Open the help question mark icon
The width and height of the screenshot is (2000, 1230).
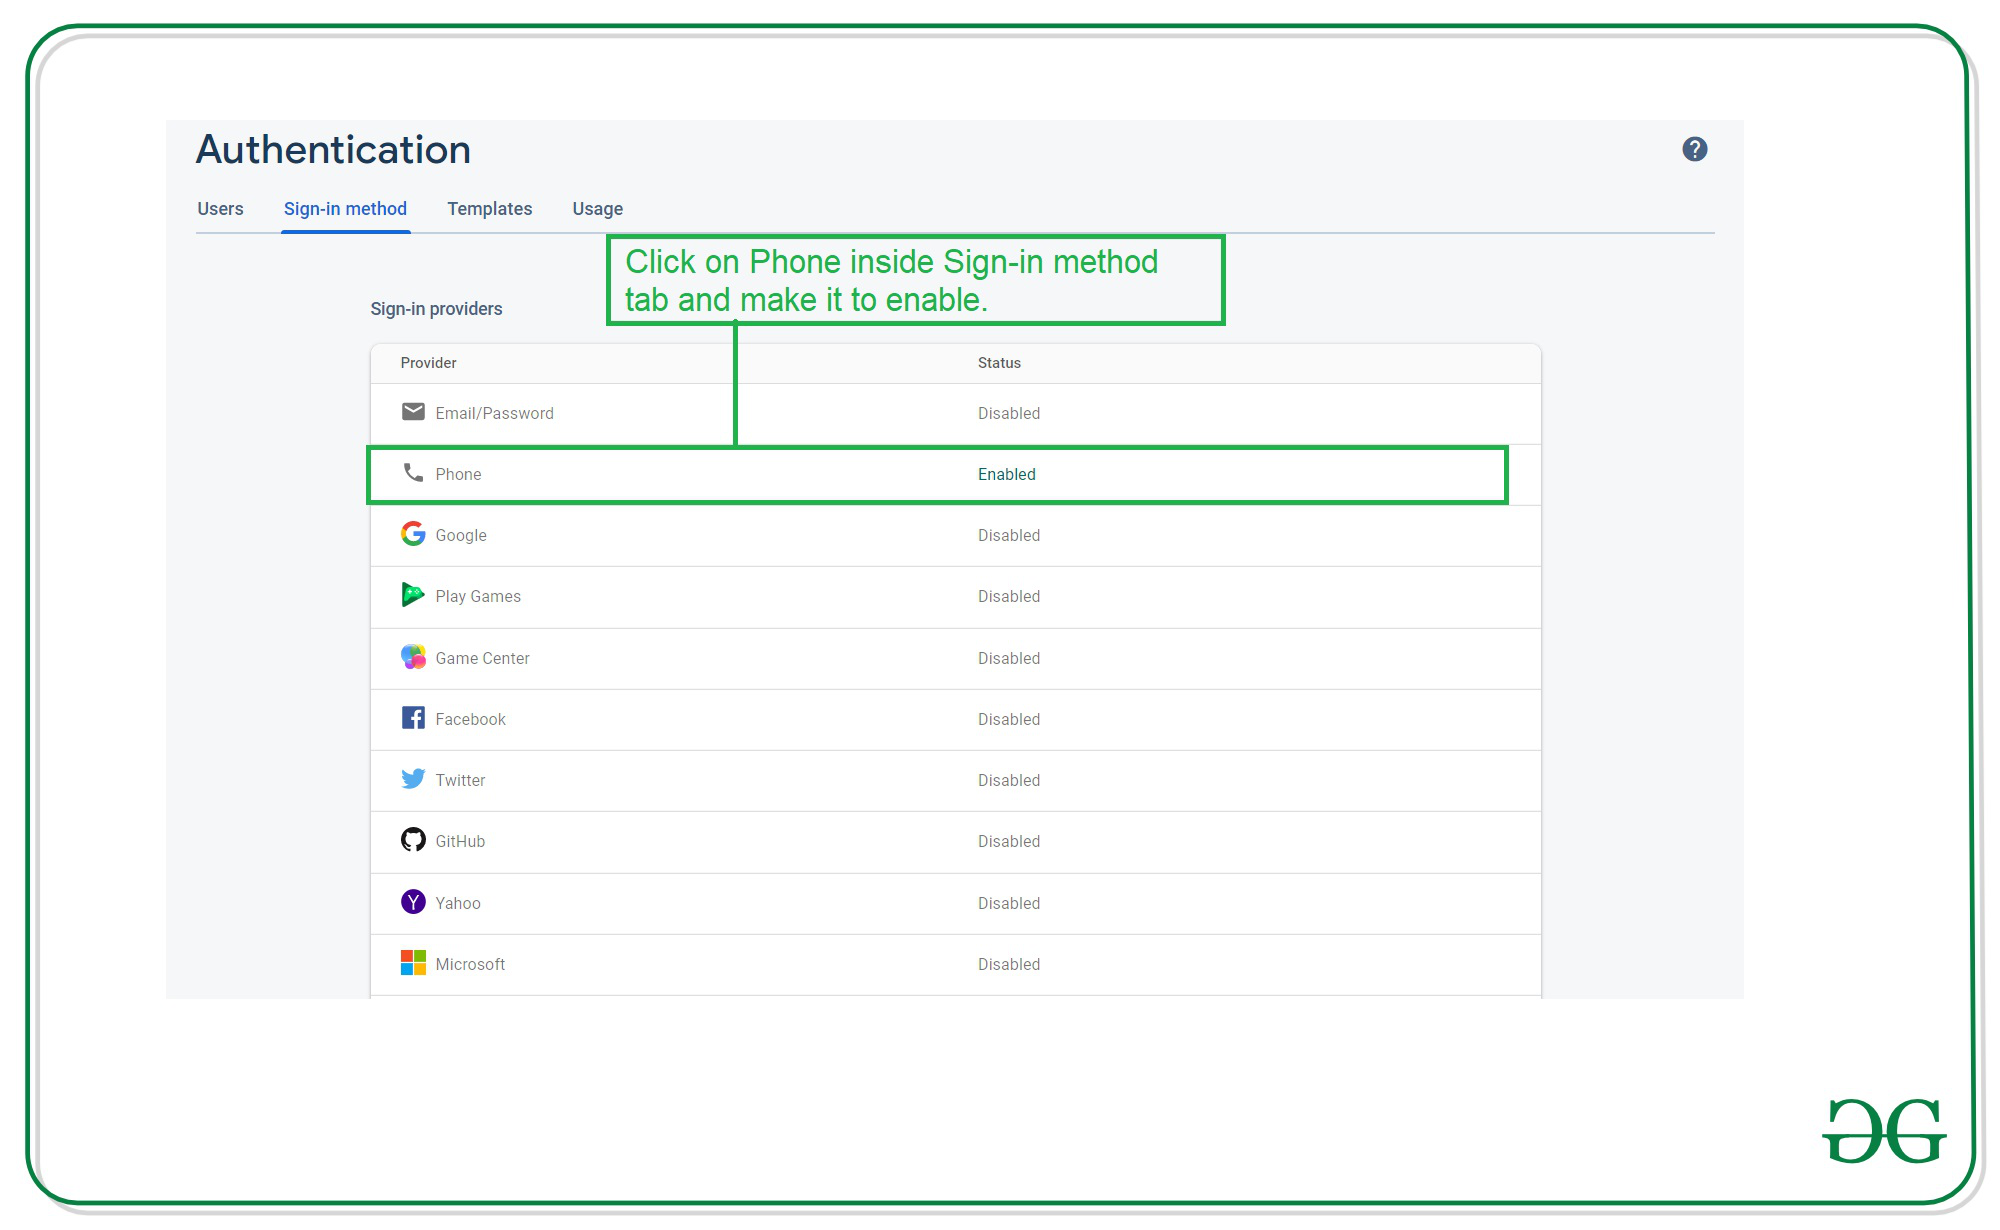[1694, 149]
